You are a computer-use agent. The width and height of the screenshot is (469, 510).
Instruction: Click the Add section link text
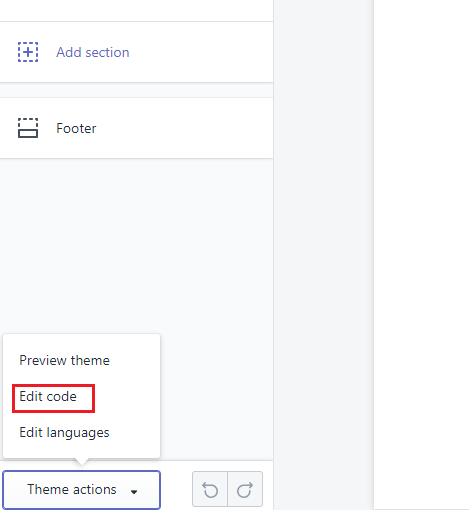coord(93,52)
